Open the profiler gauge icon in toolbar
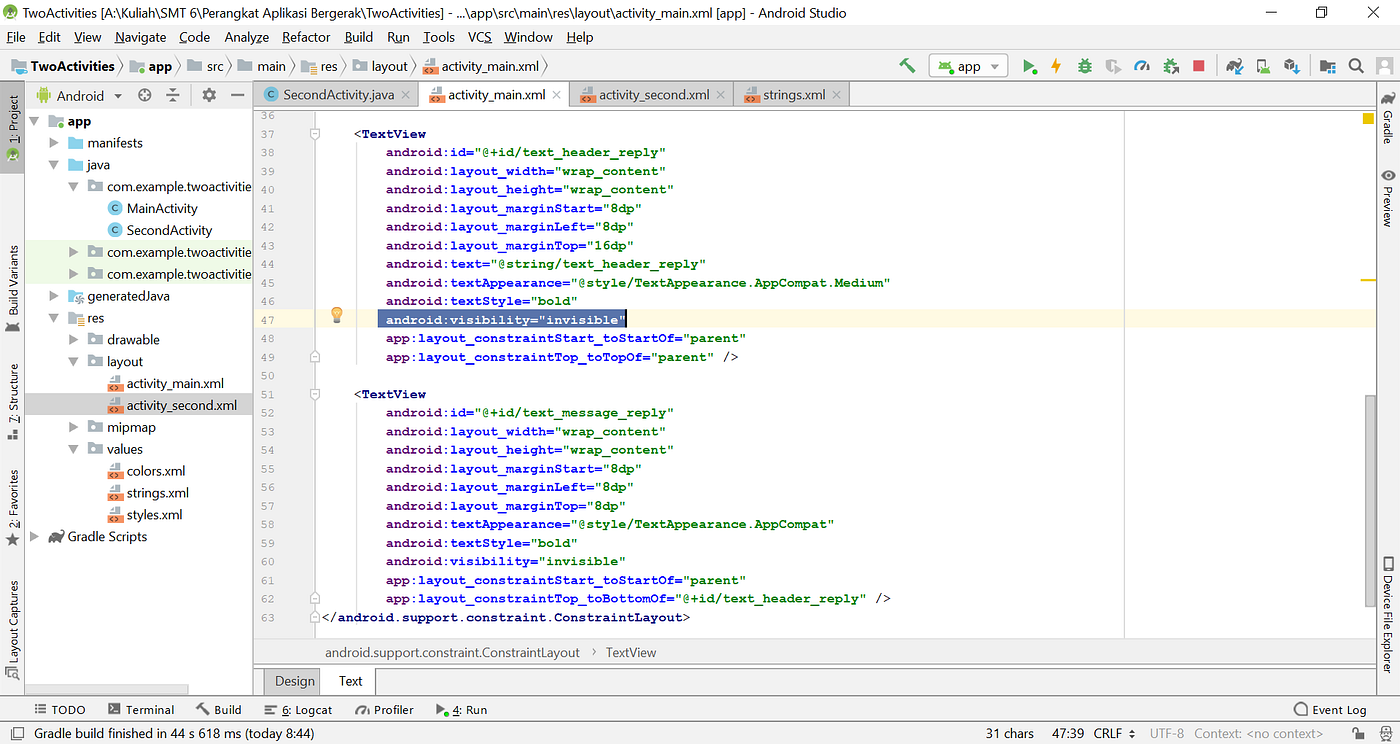This screenshot has height=744, width=1400. 1142,66
